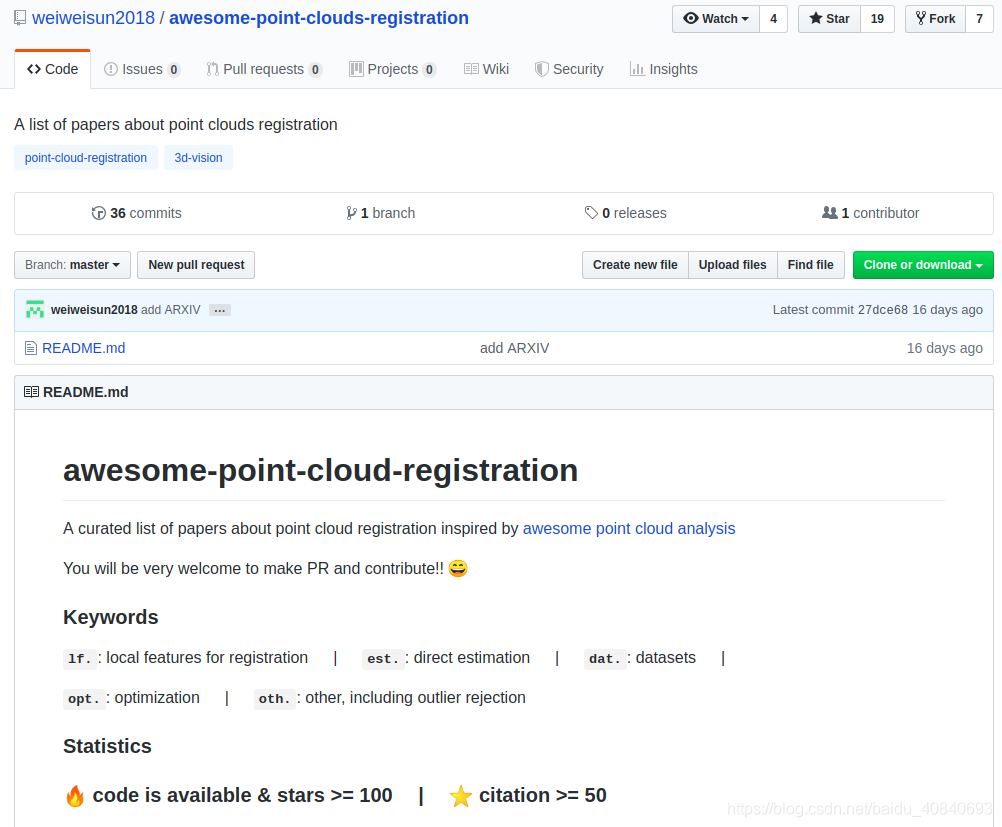The image size is (1002, 827).
Task: Click New pull request button
Action: (196, 265)
